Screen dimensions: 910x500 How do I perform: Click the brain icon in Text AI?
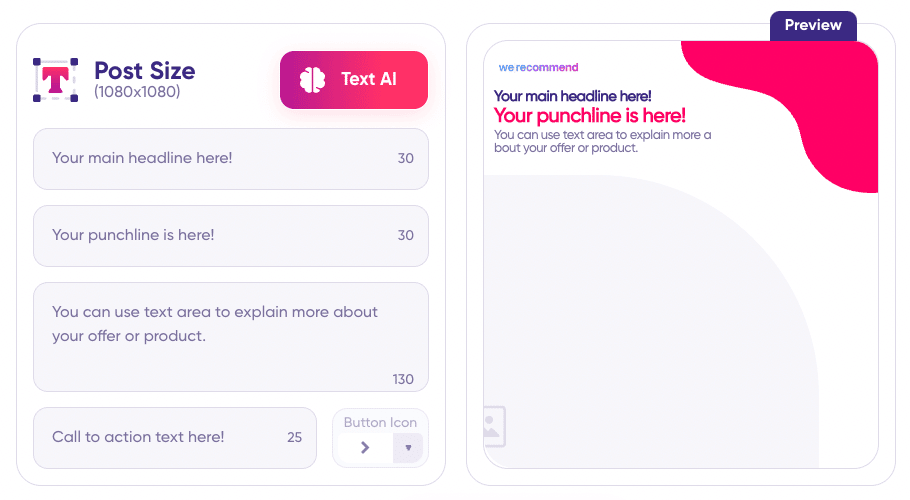pyautogui.click(x=312, y=79)
